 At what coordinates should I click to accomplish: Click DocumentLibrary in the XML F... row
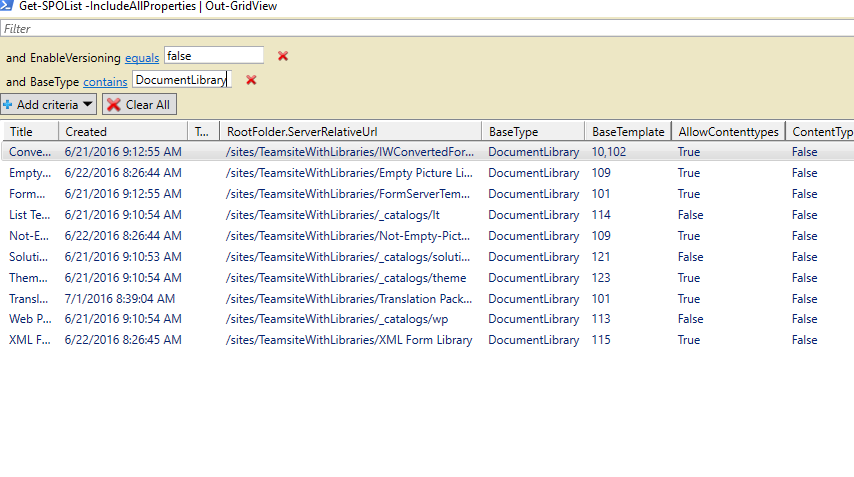[x=534, y=340]
